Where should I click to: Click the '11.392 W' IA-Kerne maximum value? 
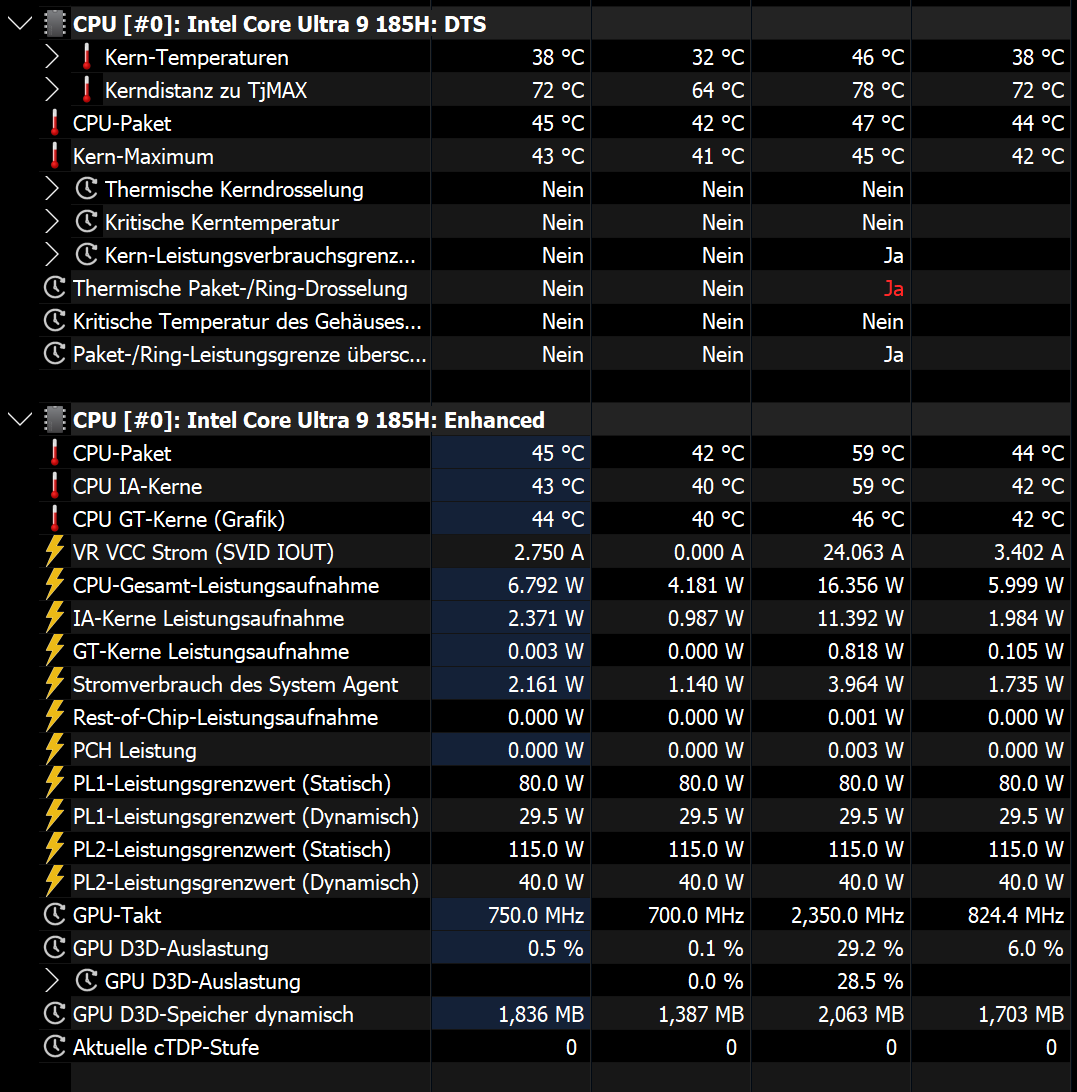click(x=860, y=618)
